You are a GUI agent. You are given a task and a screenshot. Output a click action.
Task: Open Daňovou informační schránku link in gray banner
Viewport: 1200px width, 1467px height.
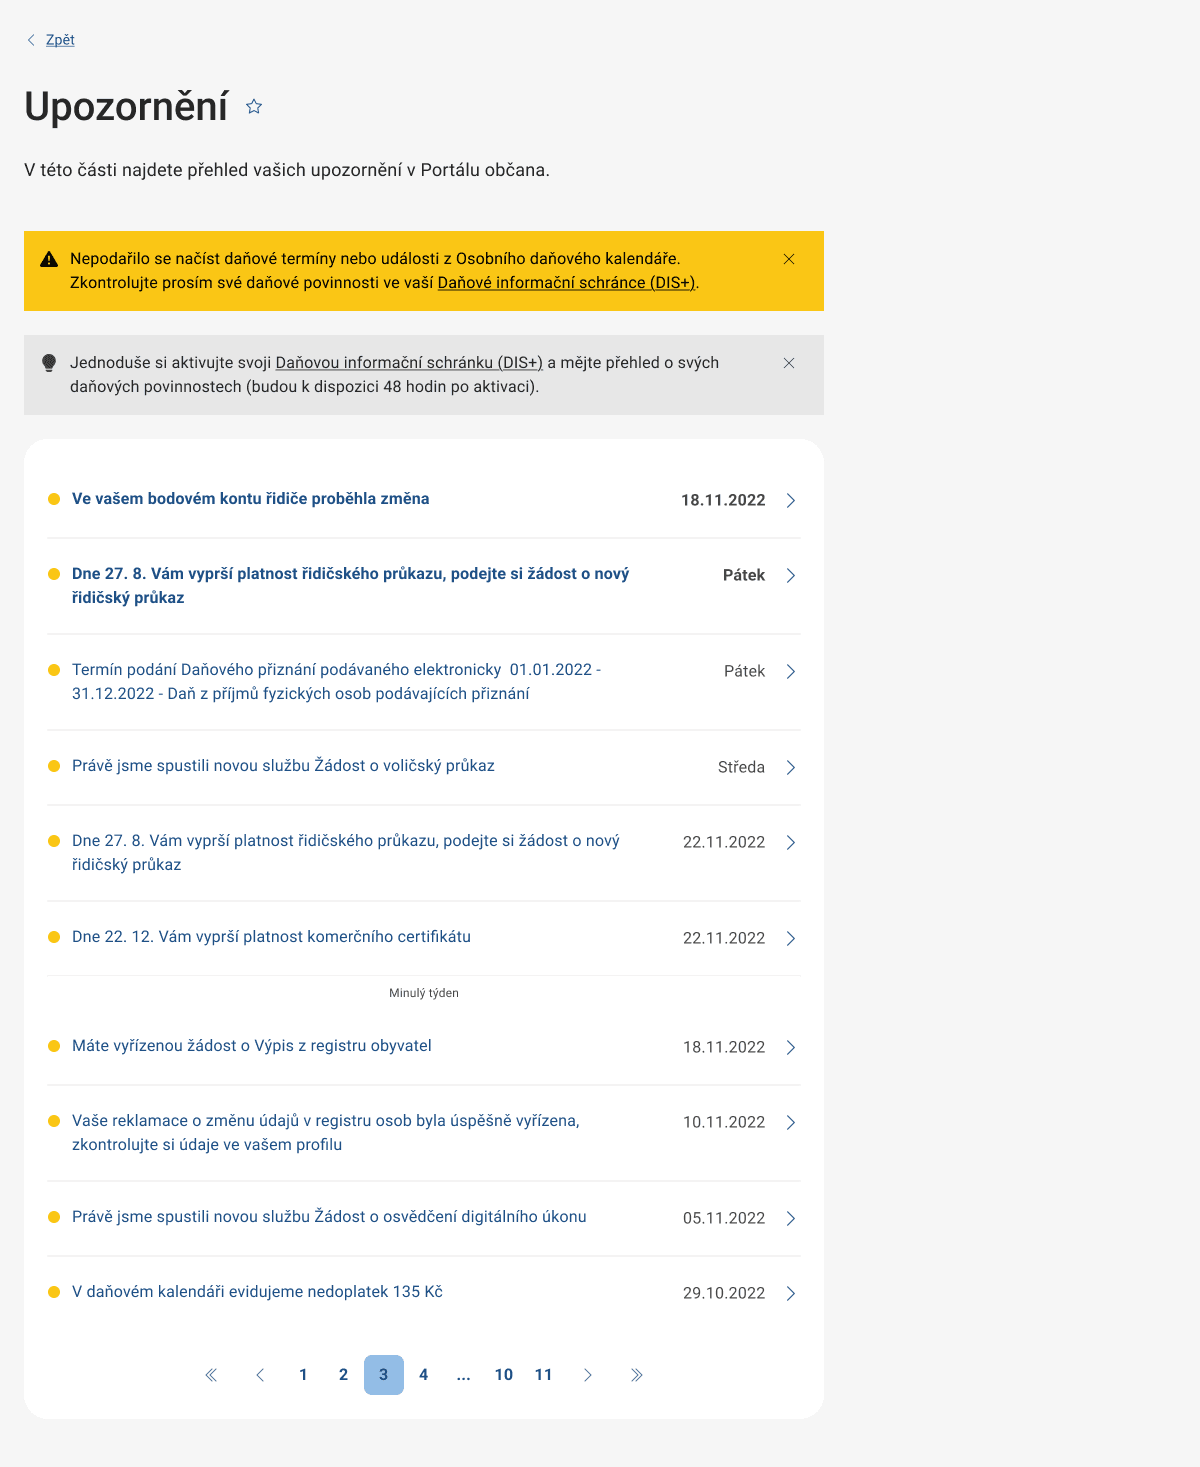tap(409, 363)
